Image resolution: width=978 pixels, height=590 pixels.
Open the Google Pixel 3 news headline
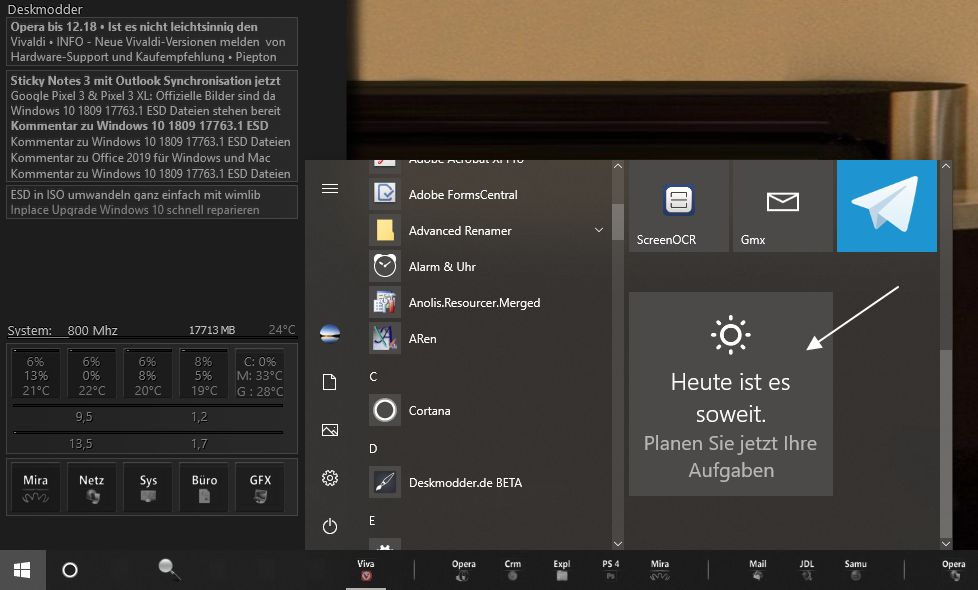(143, 95)
